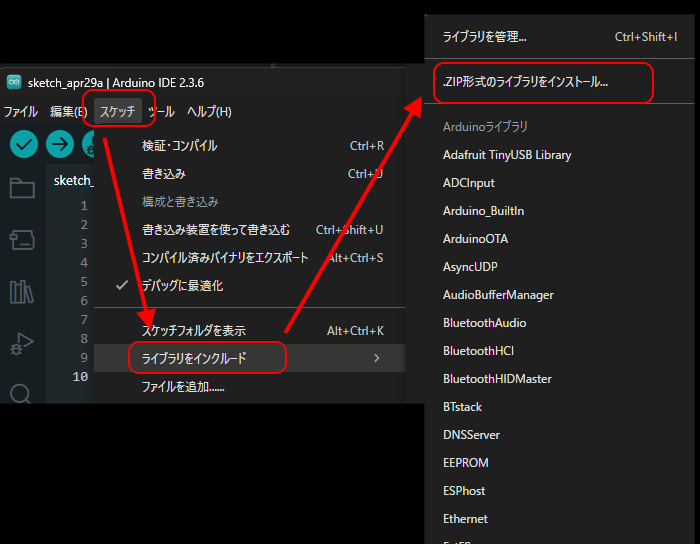Viewport: 700px width, 544px height.
Task: Choose 書き込み menu entry
Action: 250,174
